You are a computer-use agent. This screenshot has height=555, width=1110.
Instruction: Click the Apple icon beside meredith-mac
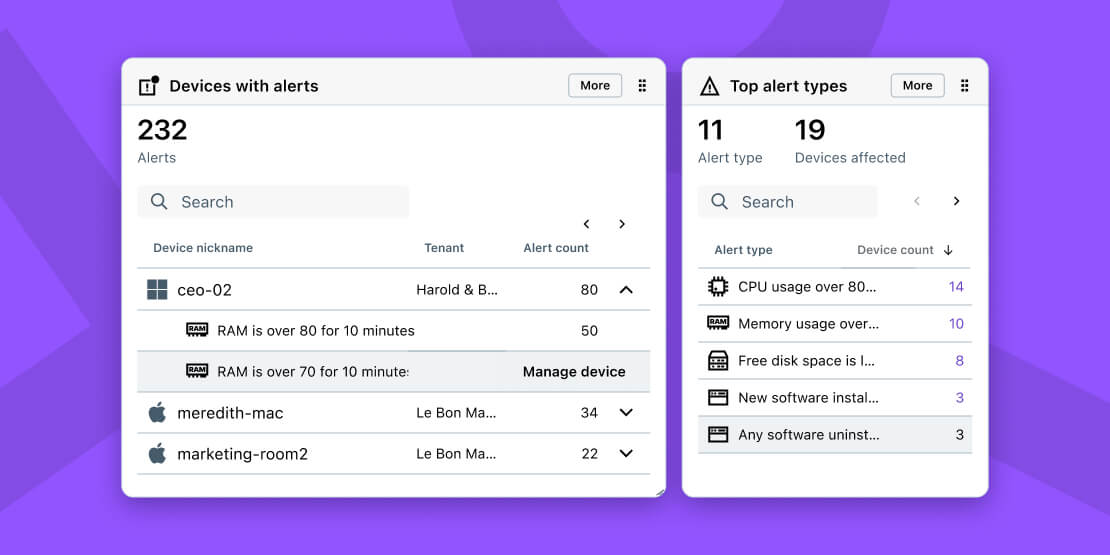click(x=157, y=412)
